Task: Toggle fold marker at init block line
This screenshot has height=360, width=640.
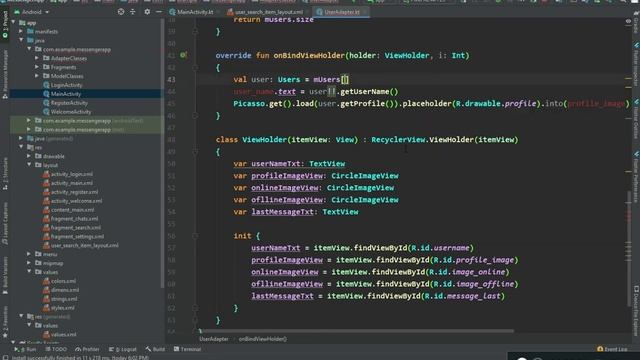Action: [195, 236]
